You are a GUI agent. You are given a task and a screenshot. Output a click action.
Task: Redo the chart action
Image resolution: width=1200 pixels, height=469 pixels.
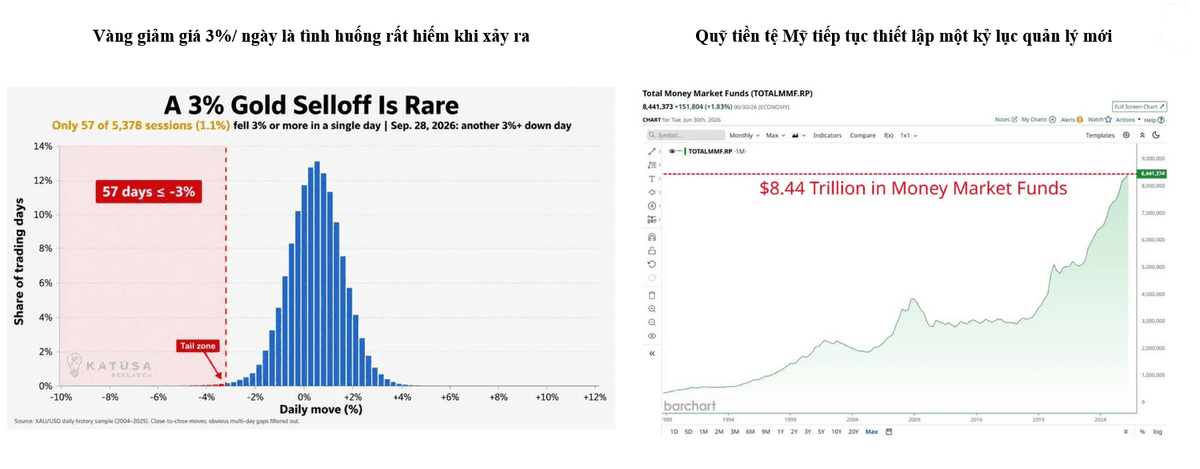(652, 278)
